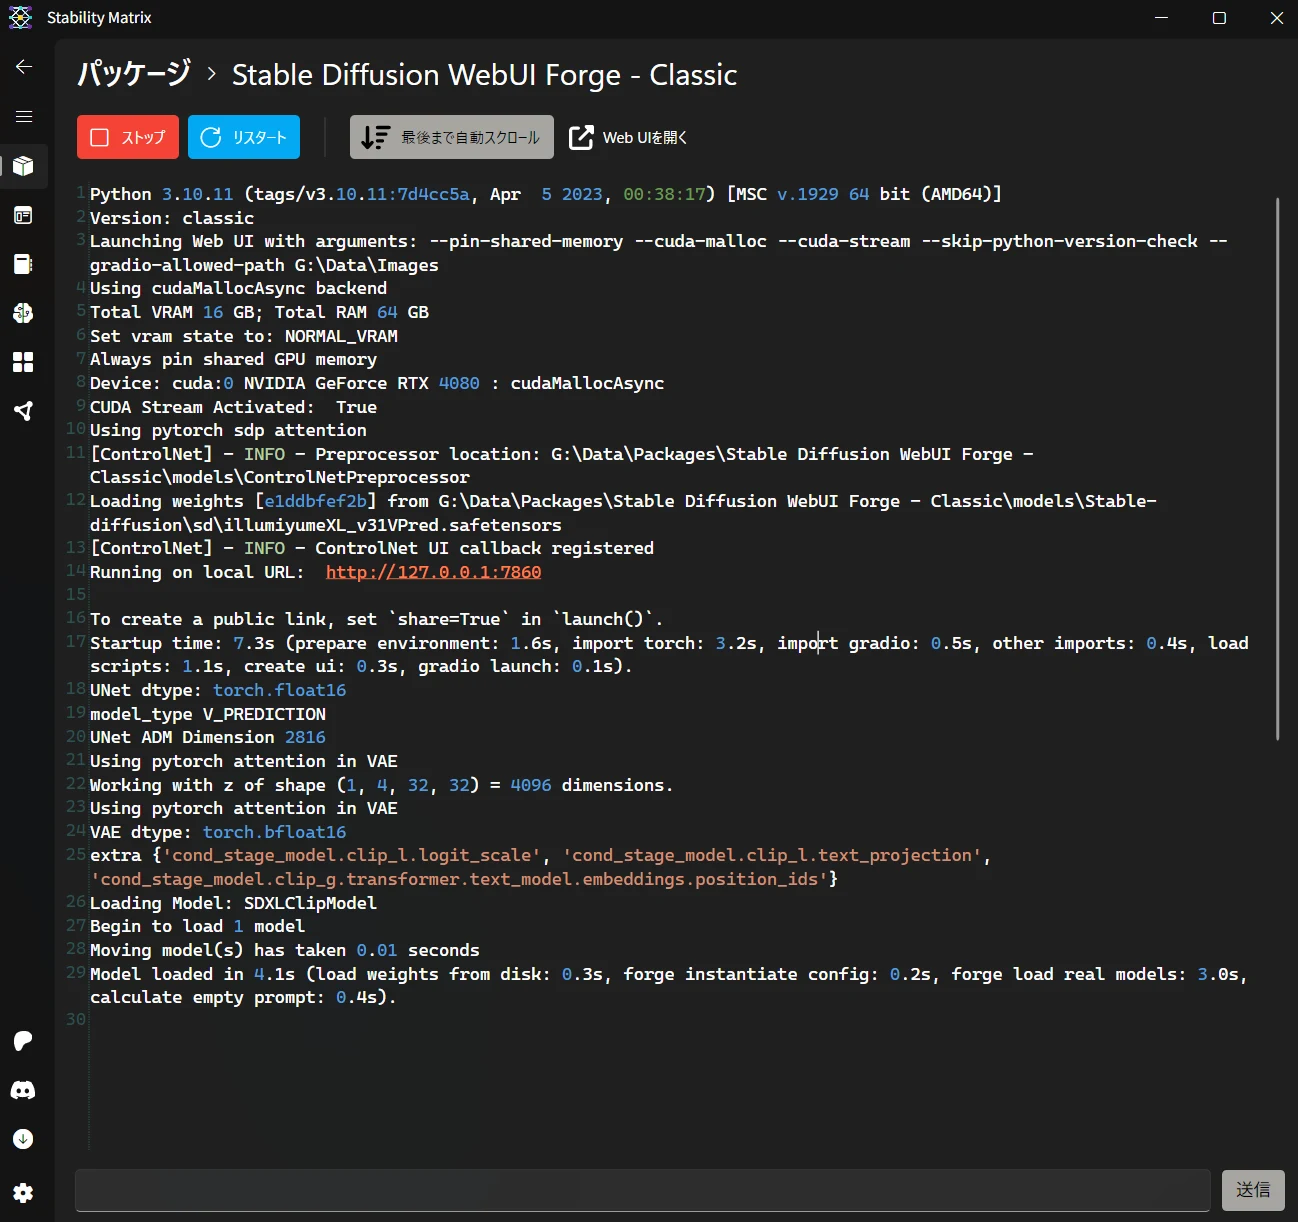
Task: Open the Web UI (Web UIを開く)
Action: pos(628,137)
